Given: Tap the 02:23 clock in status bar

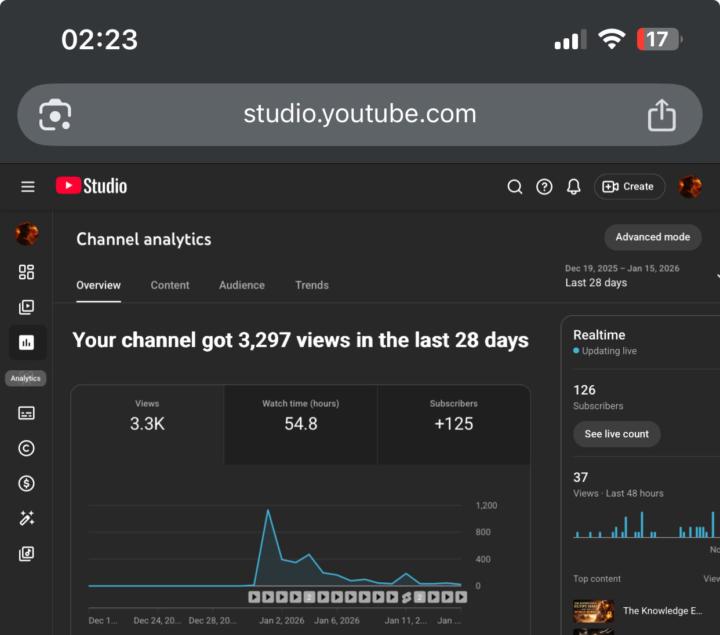Looking at the screenshot, I should pyautogui.click(x=100, y=39).
